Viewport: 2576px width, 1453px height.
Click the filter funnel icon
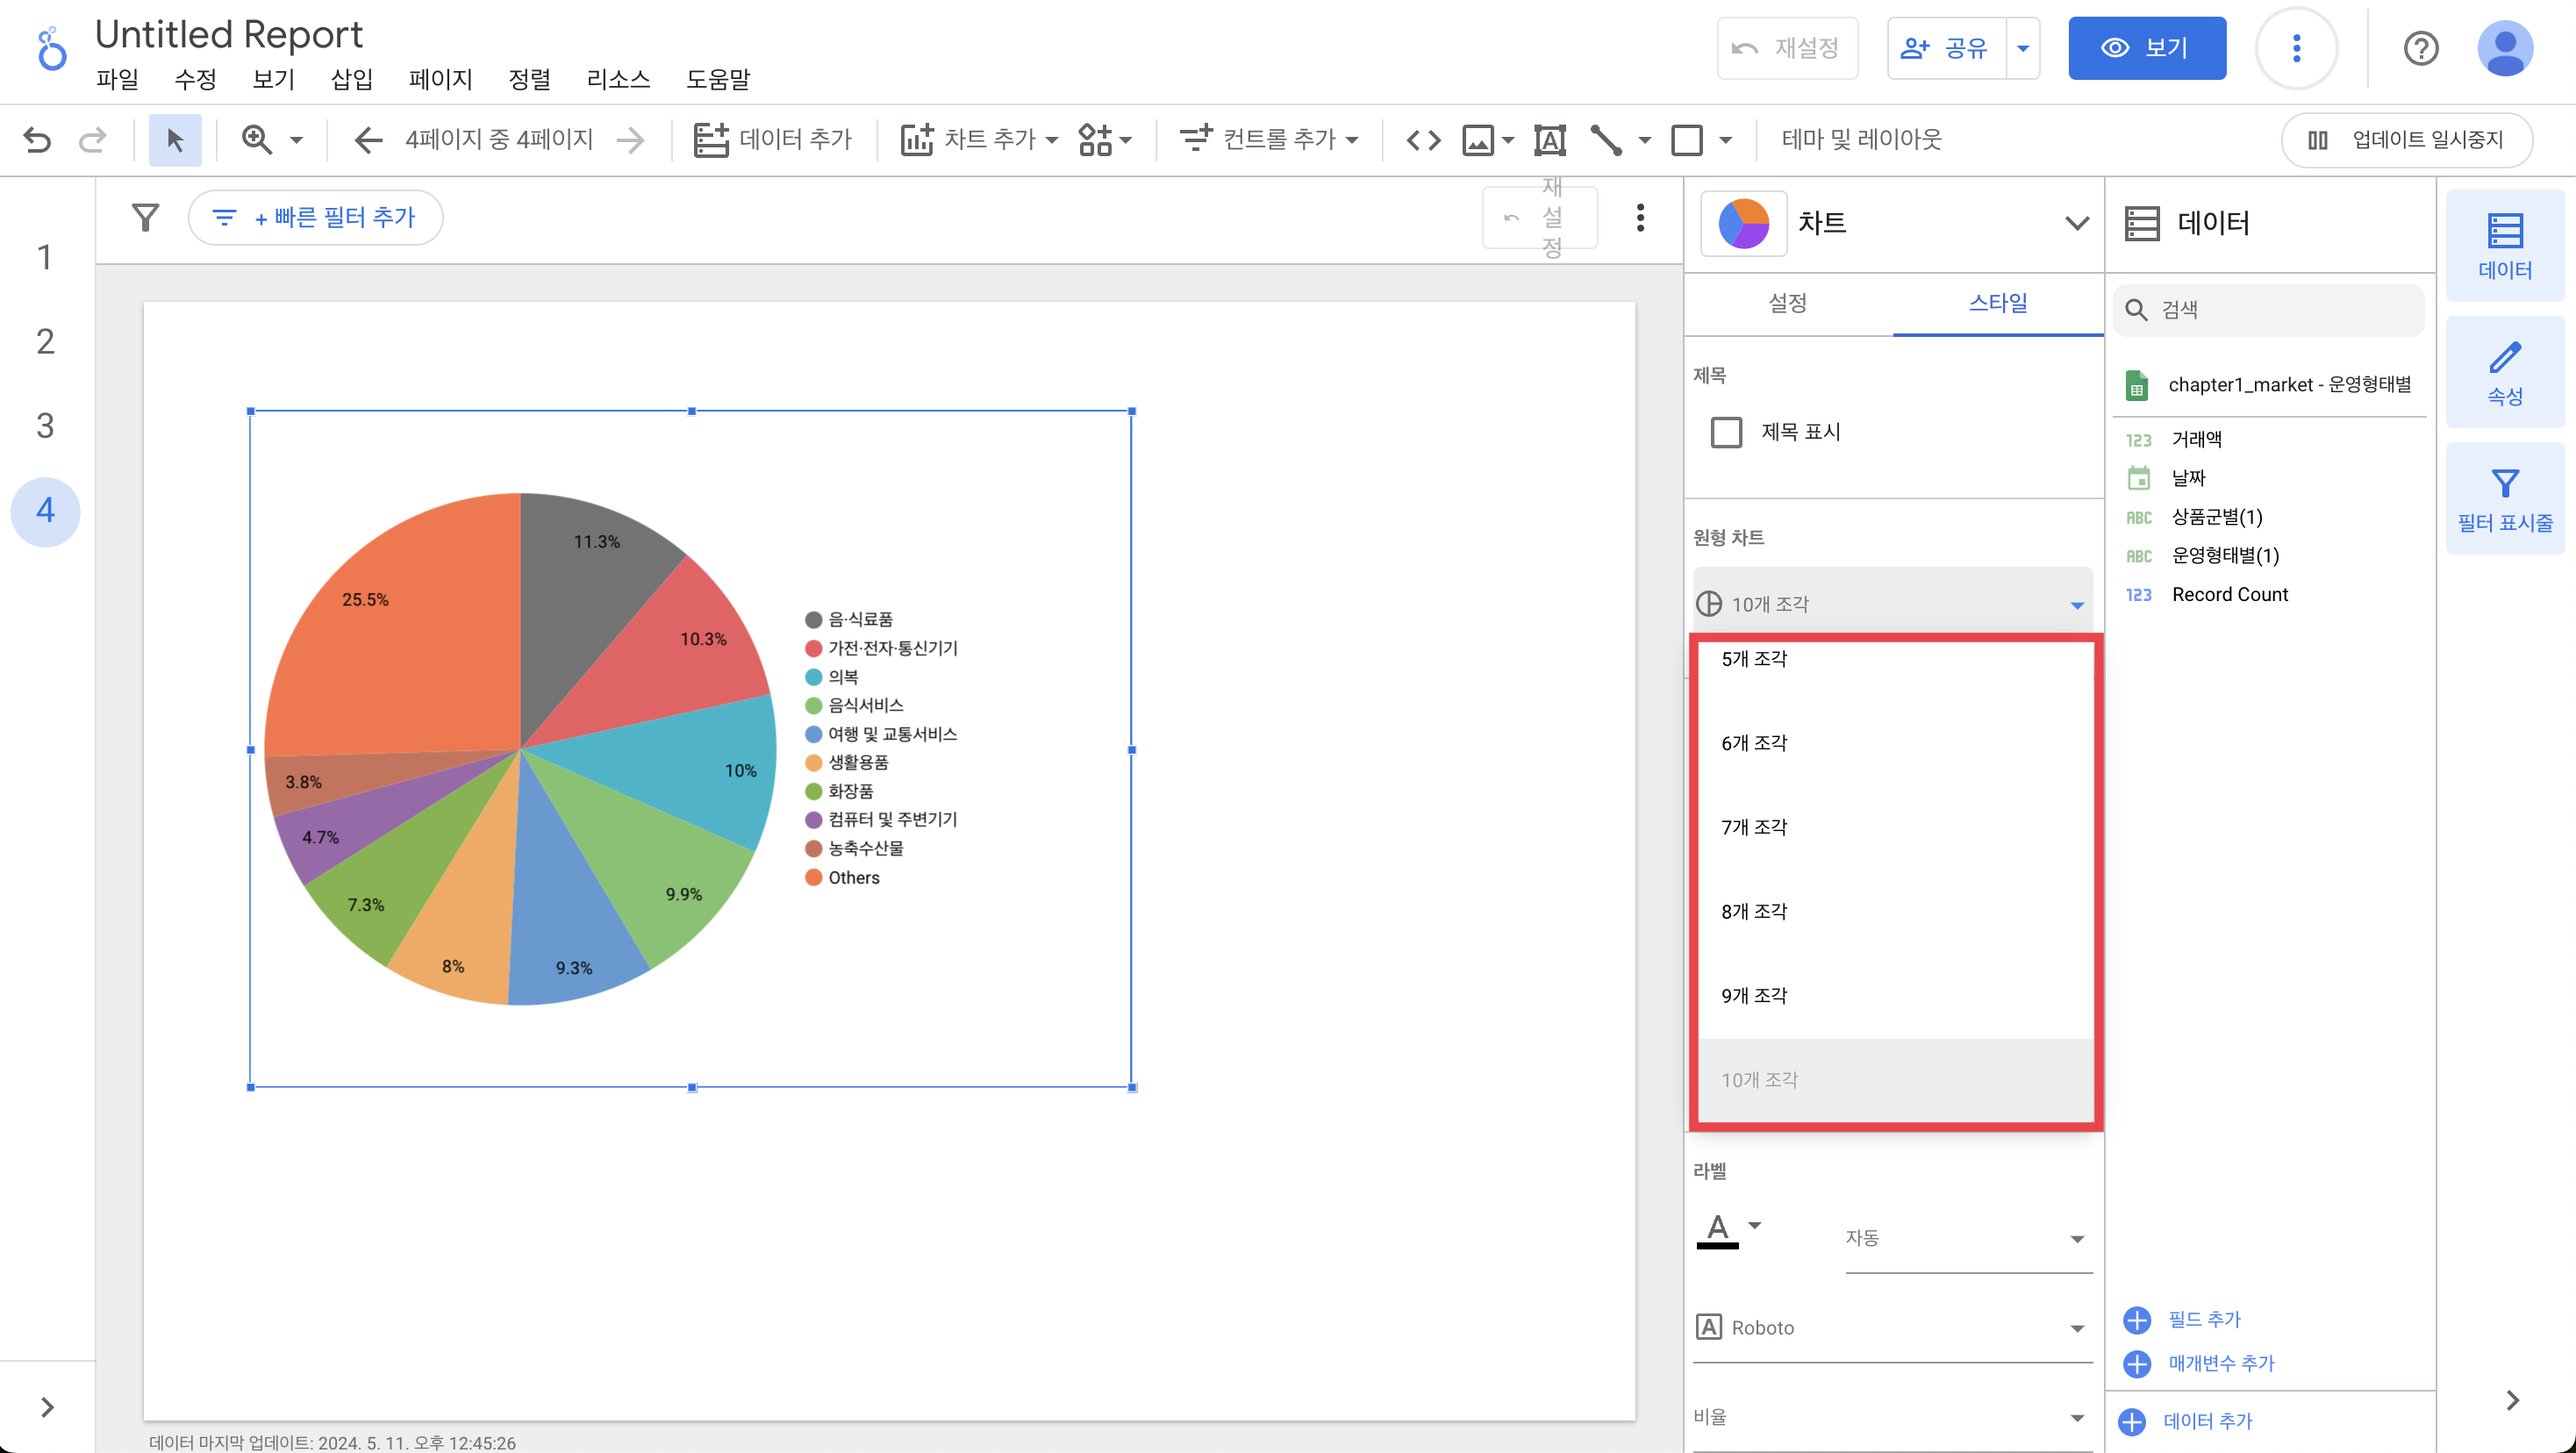click(x=146, y=217)
